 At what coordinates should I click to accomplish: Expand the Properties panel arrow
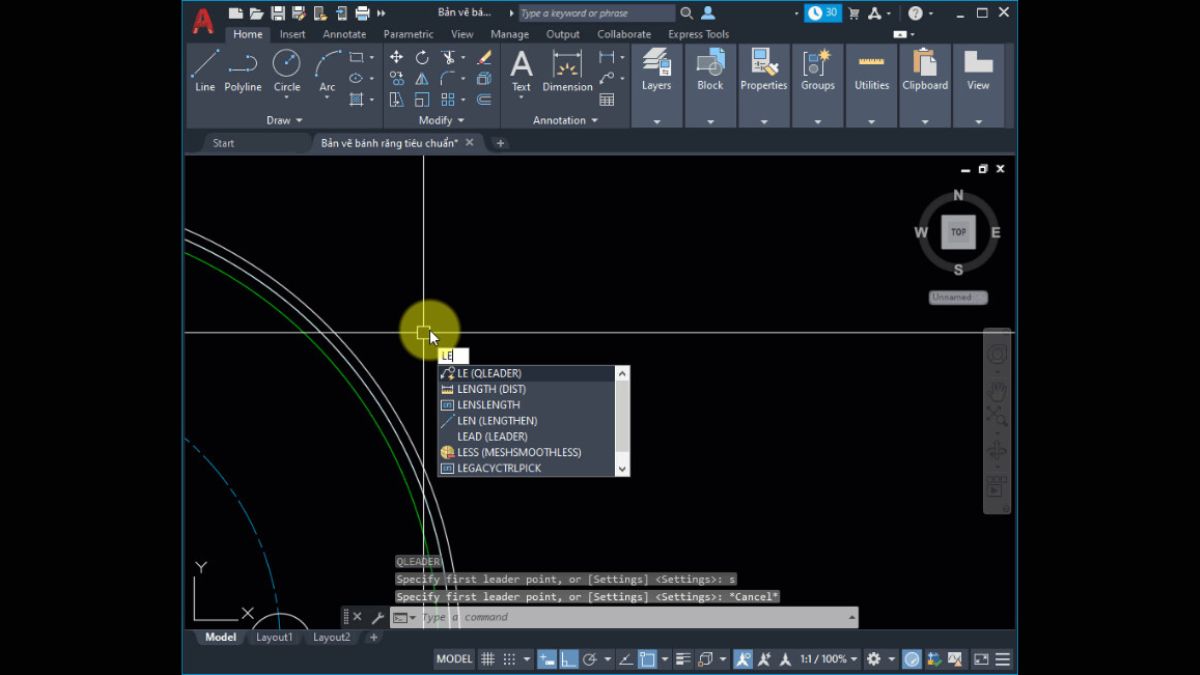click(764, 122)
